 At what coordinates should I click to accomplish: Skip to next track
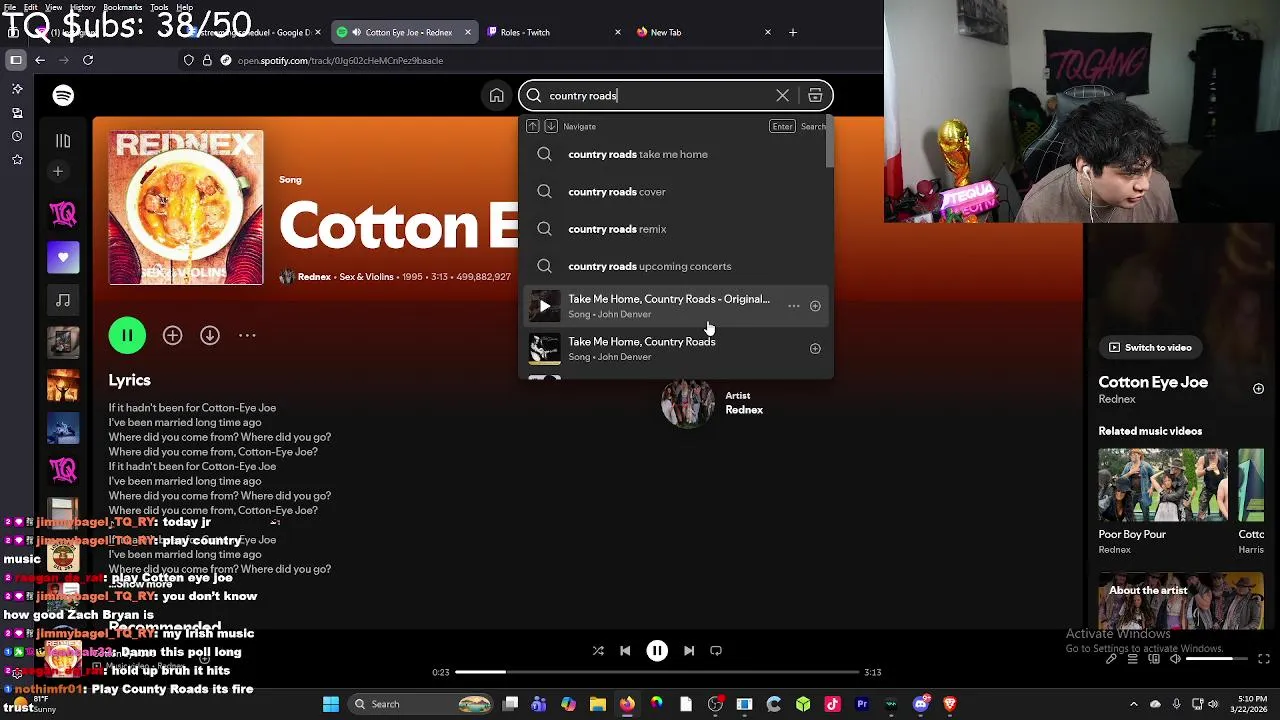[689, 651]
